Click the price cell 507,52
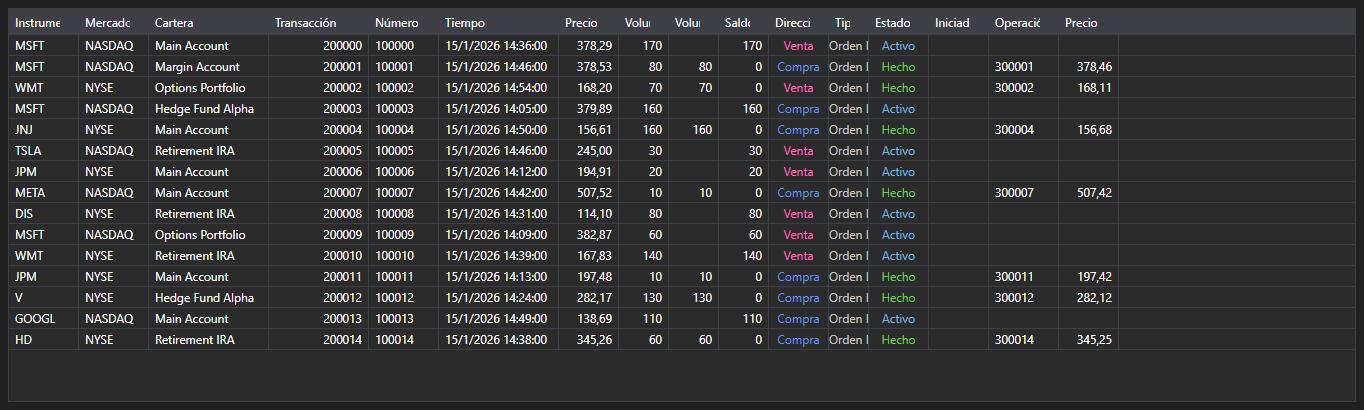The height and width of the screenshot is (410, 1364). tap(588, 193)
